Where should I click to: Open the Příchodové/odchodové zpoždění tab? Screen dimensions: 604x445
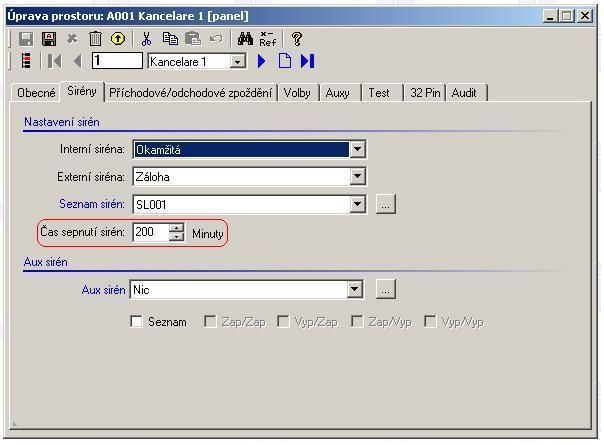190,92
